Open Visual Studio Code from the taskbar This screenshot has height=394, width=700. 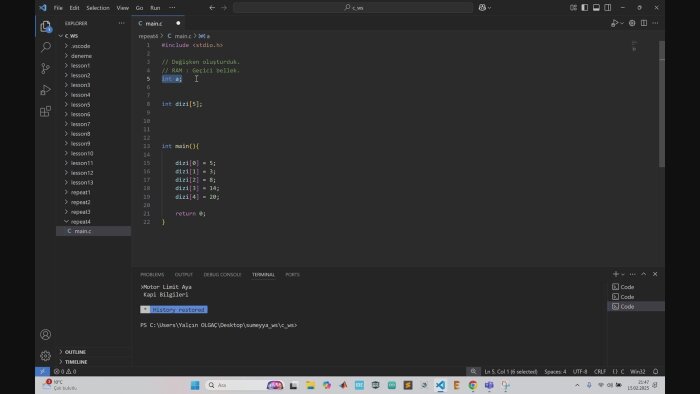tap(440, 385)
